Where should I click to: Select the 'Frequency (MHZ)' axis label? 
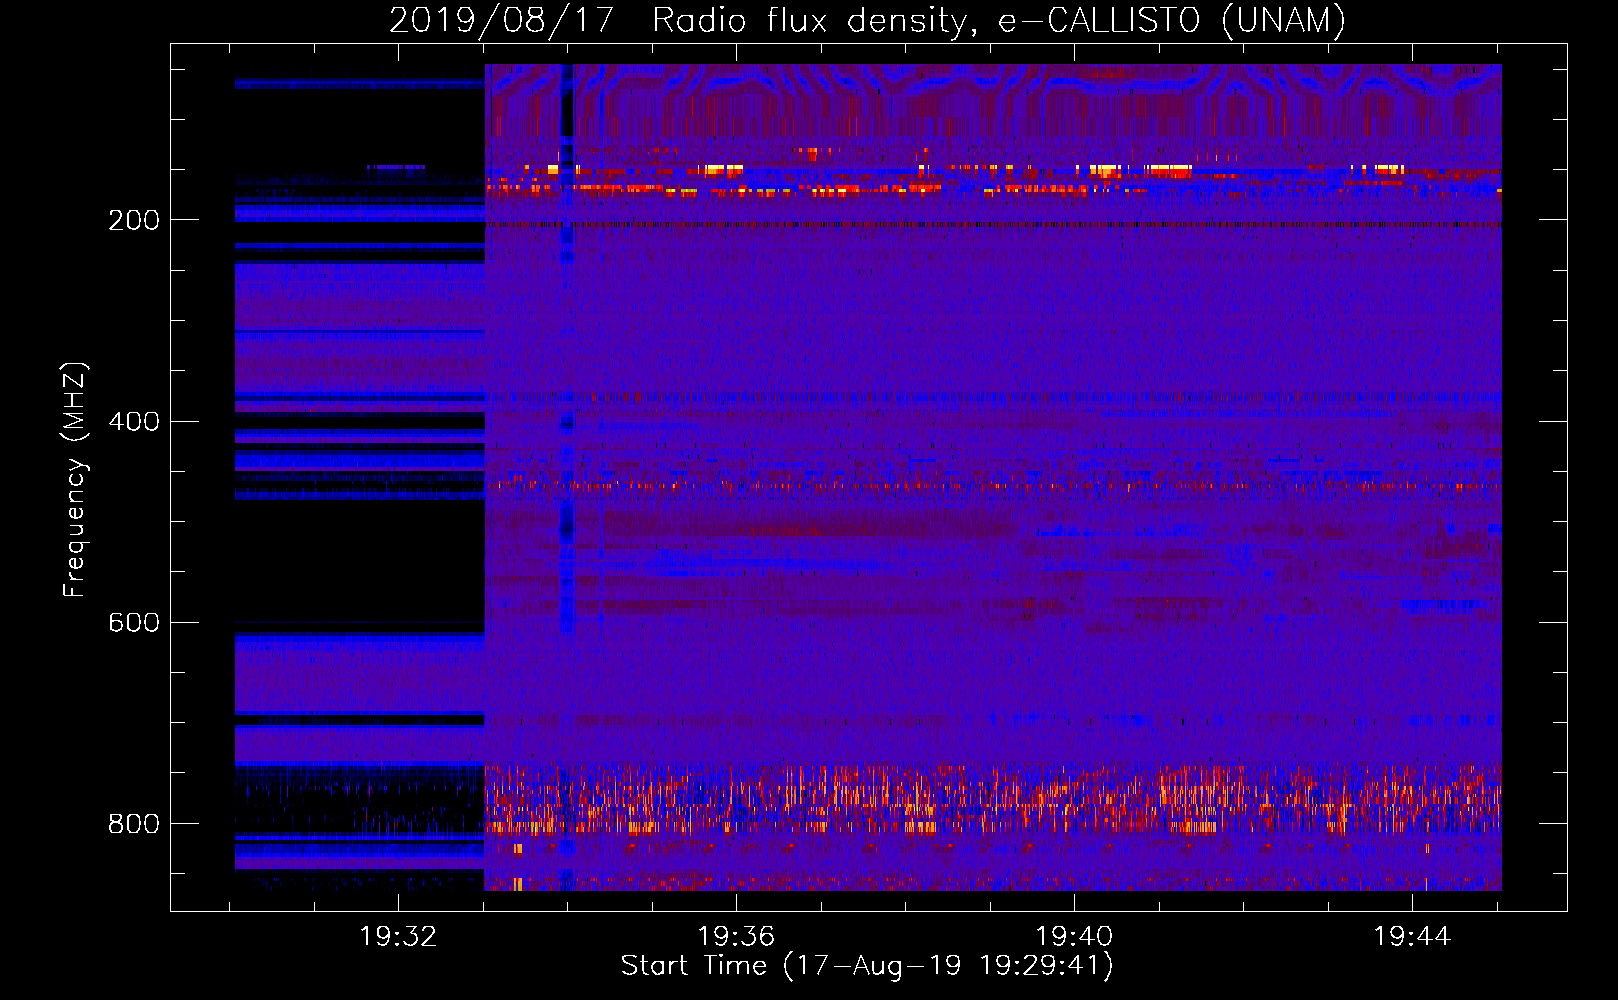pos(75,479)
